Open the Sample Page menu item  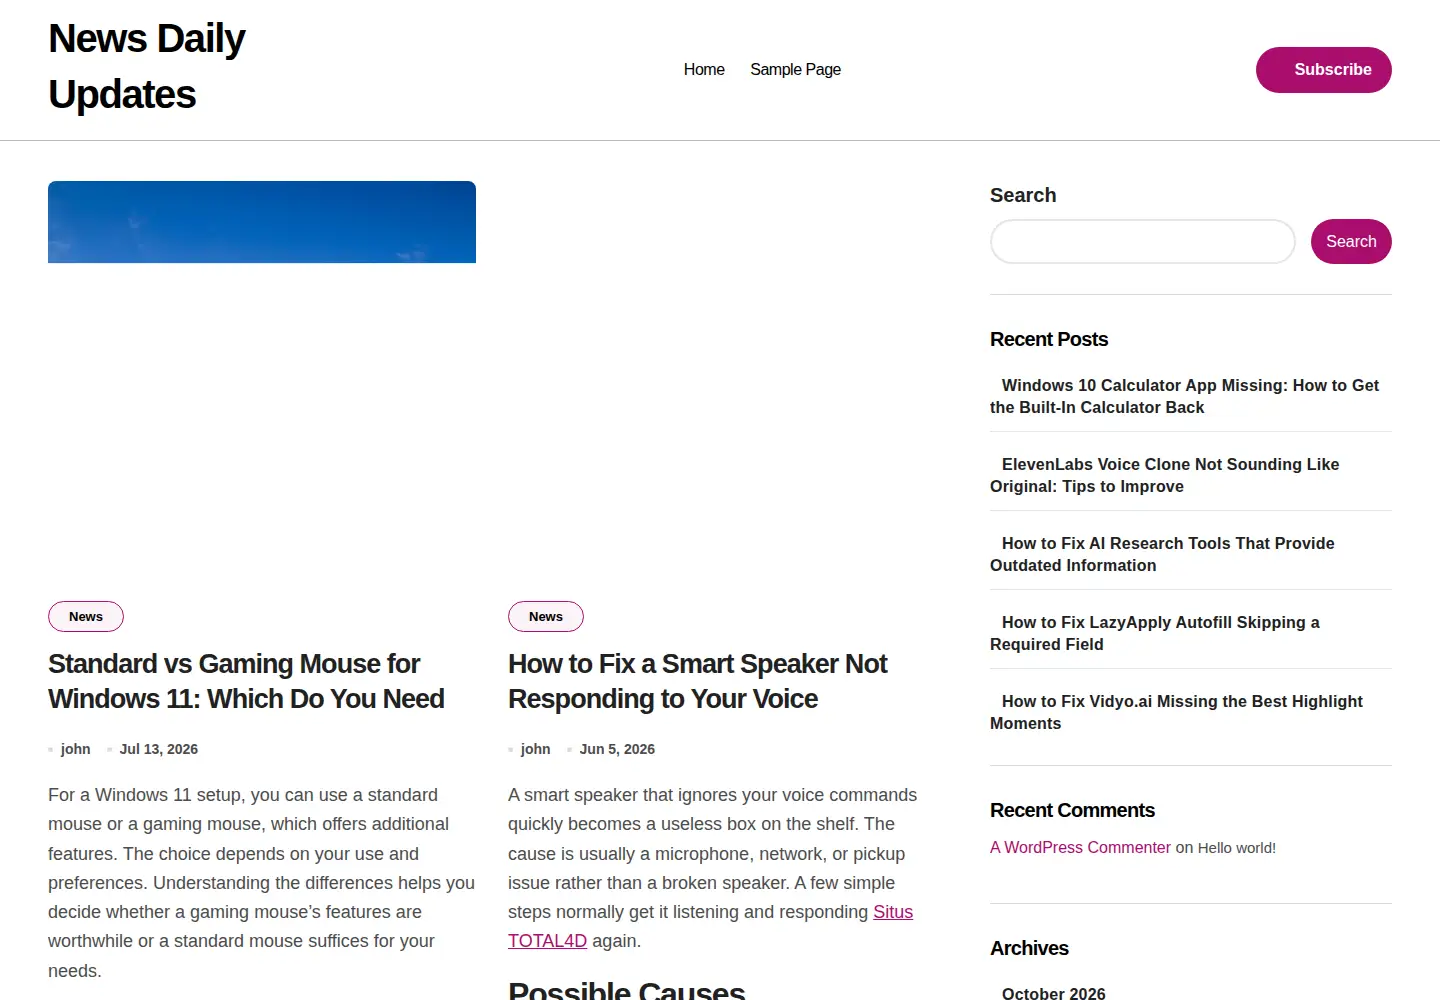(795, 69)
